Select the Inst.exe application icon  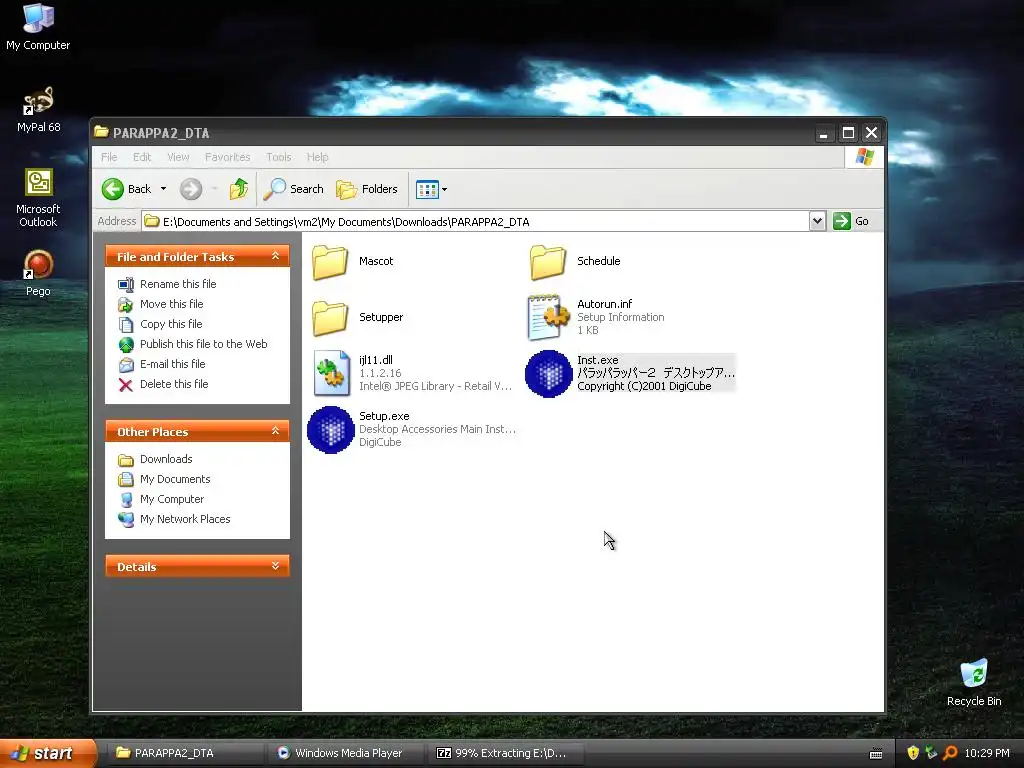(549, 374)
